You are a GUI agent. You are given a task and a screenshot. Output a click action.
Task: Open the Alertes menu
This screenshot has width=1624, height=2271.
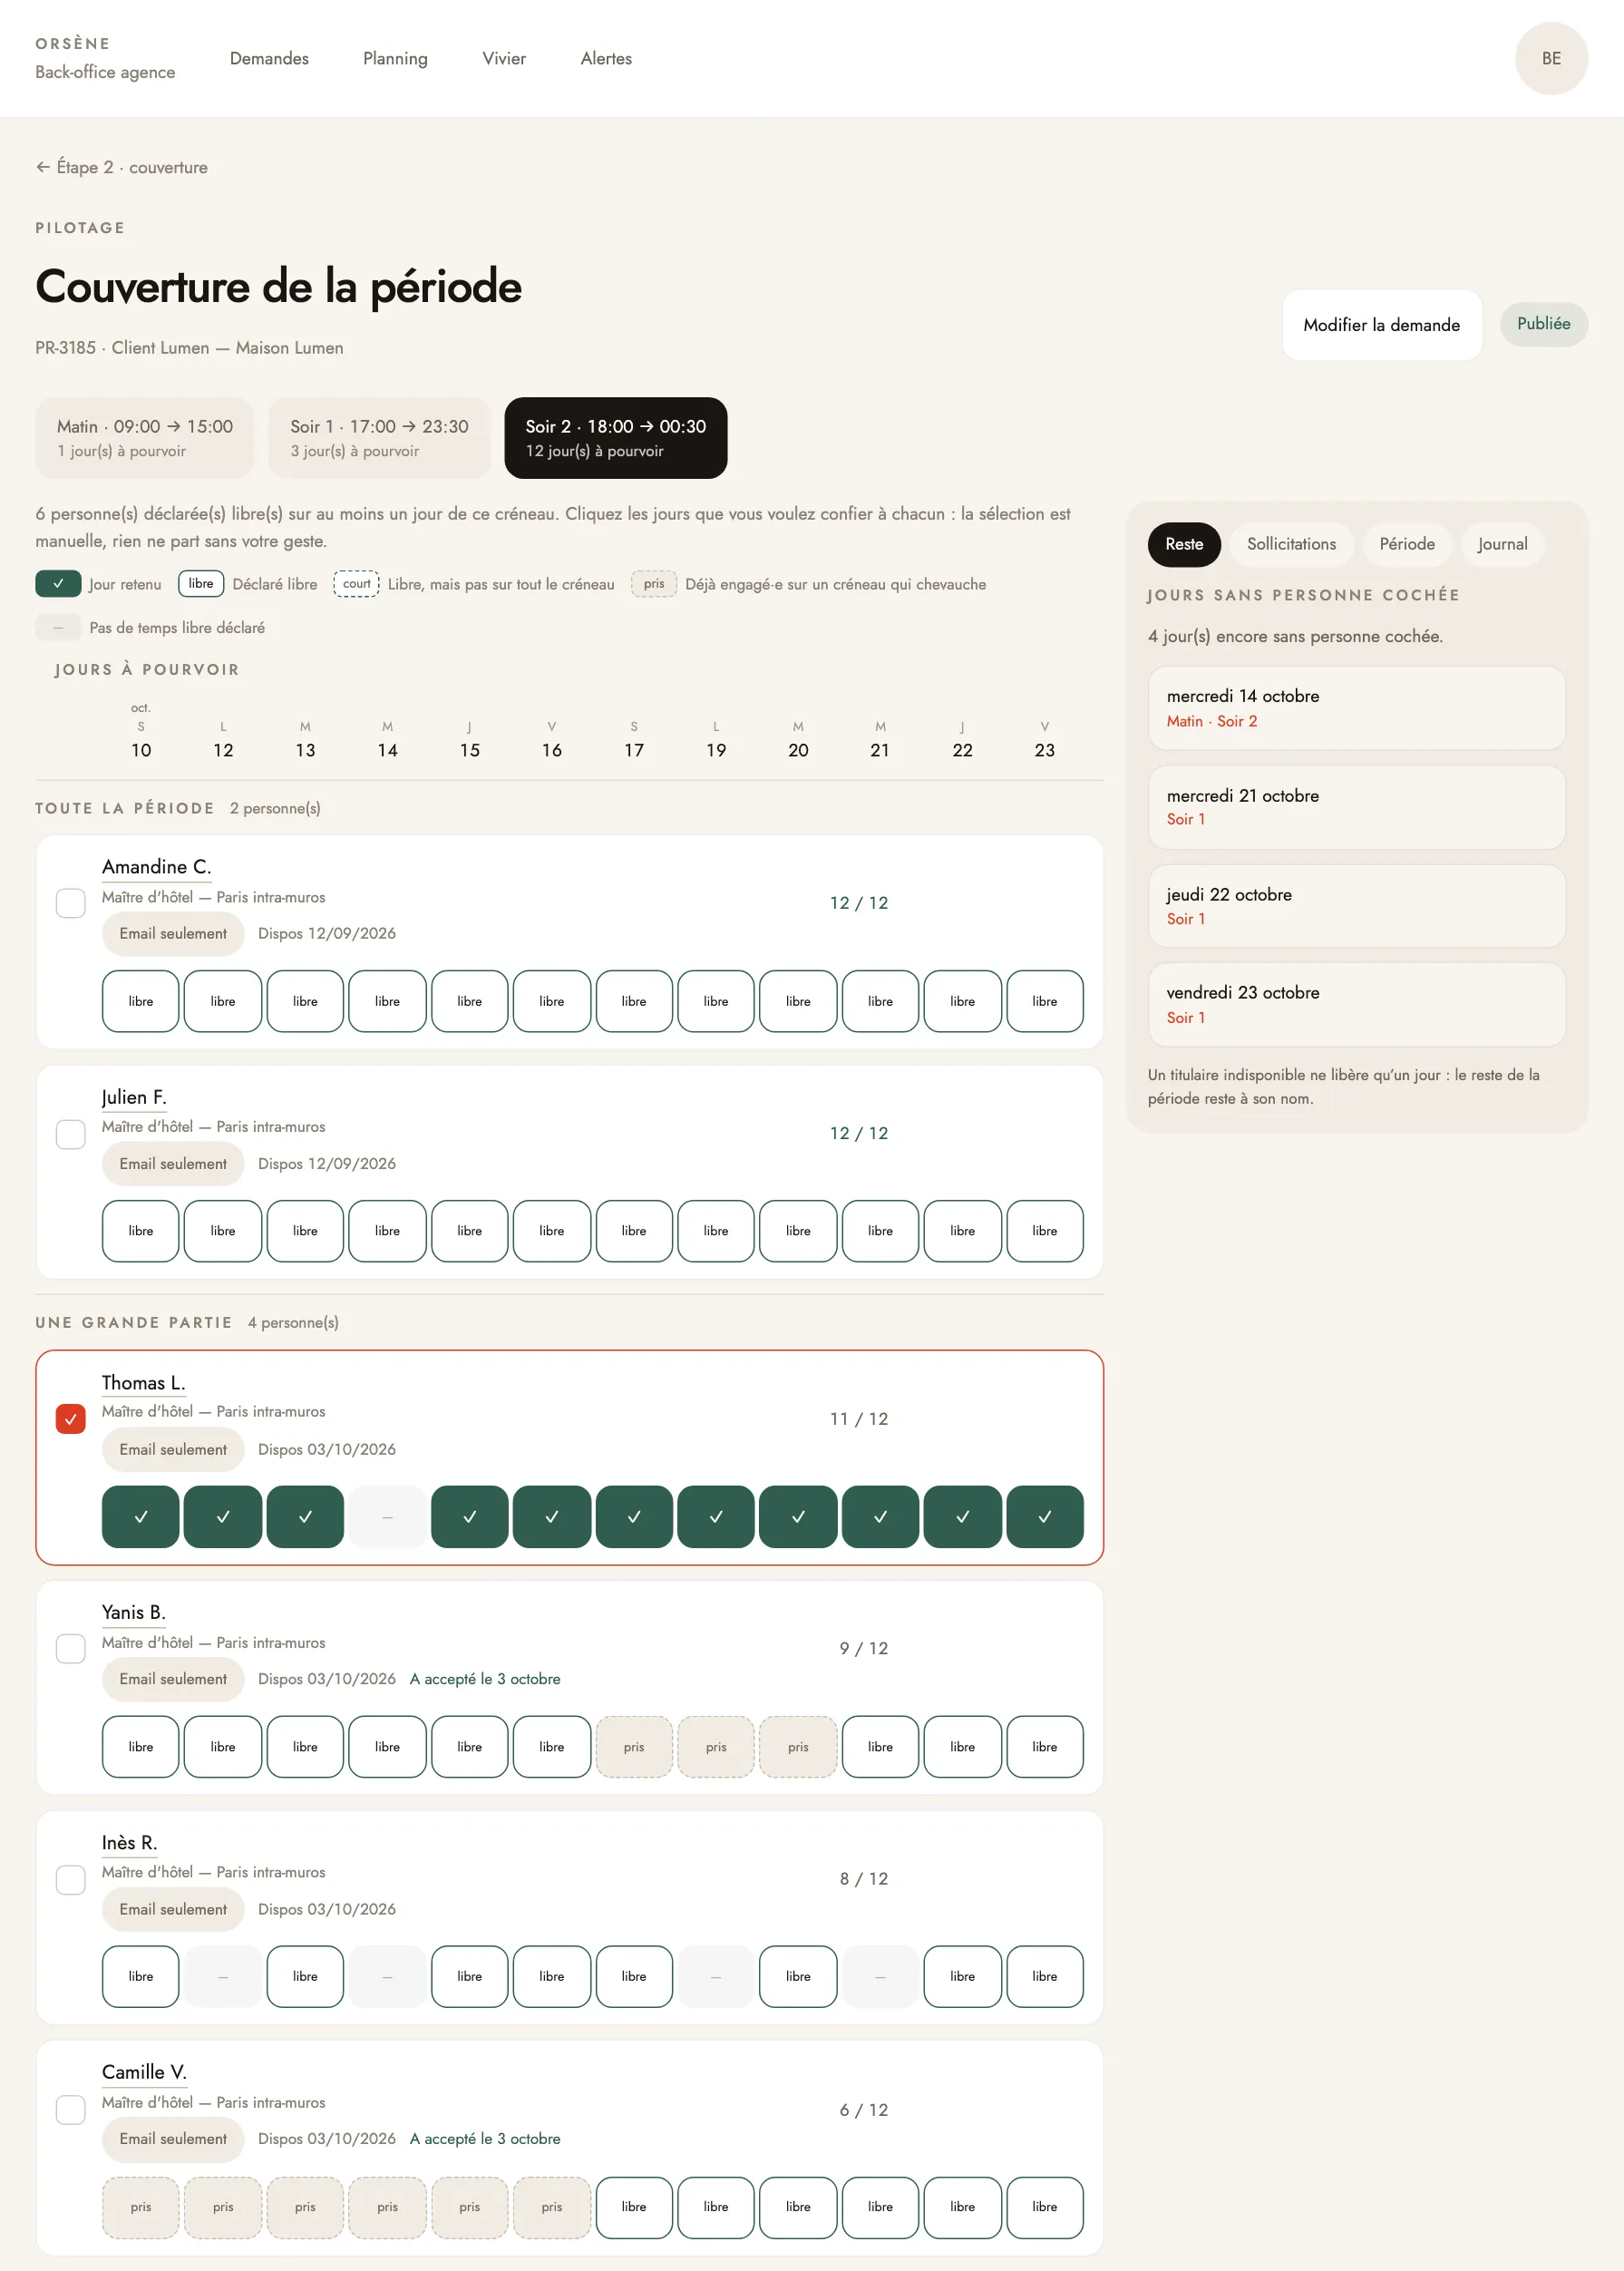tap(605, 58)
